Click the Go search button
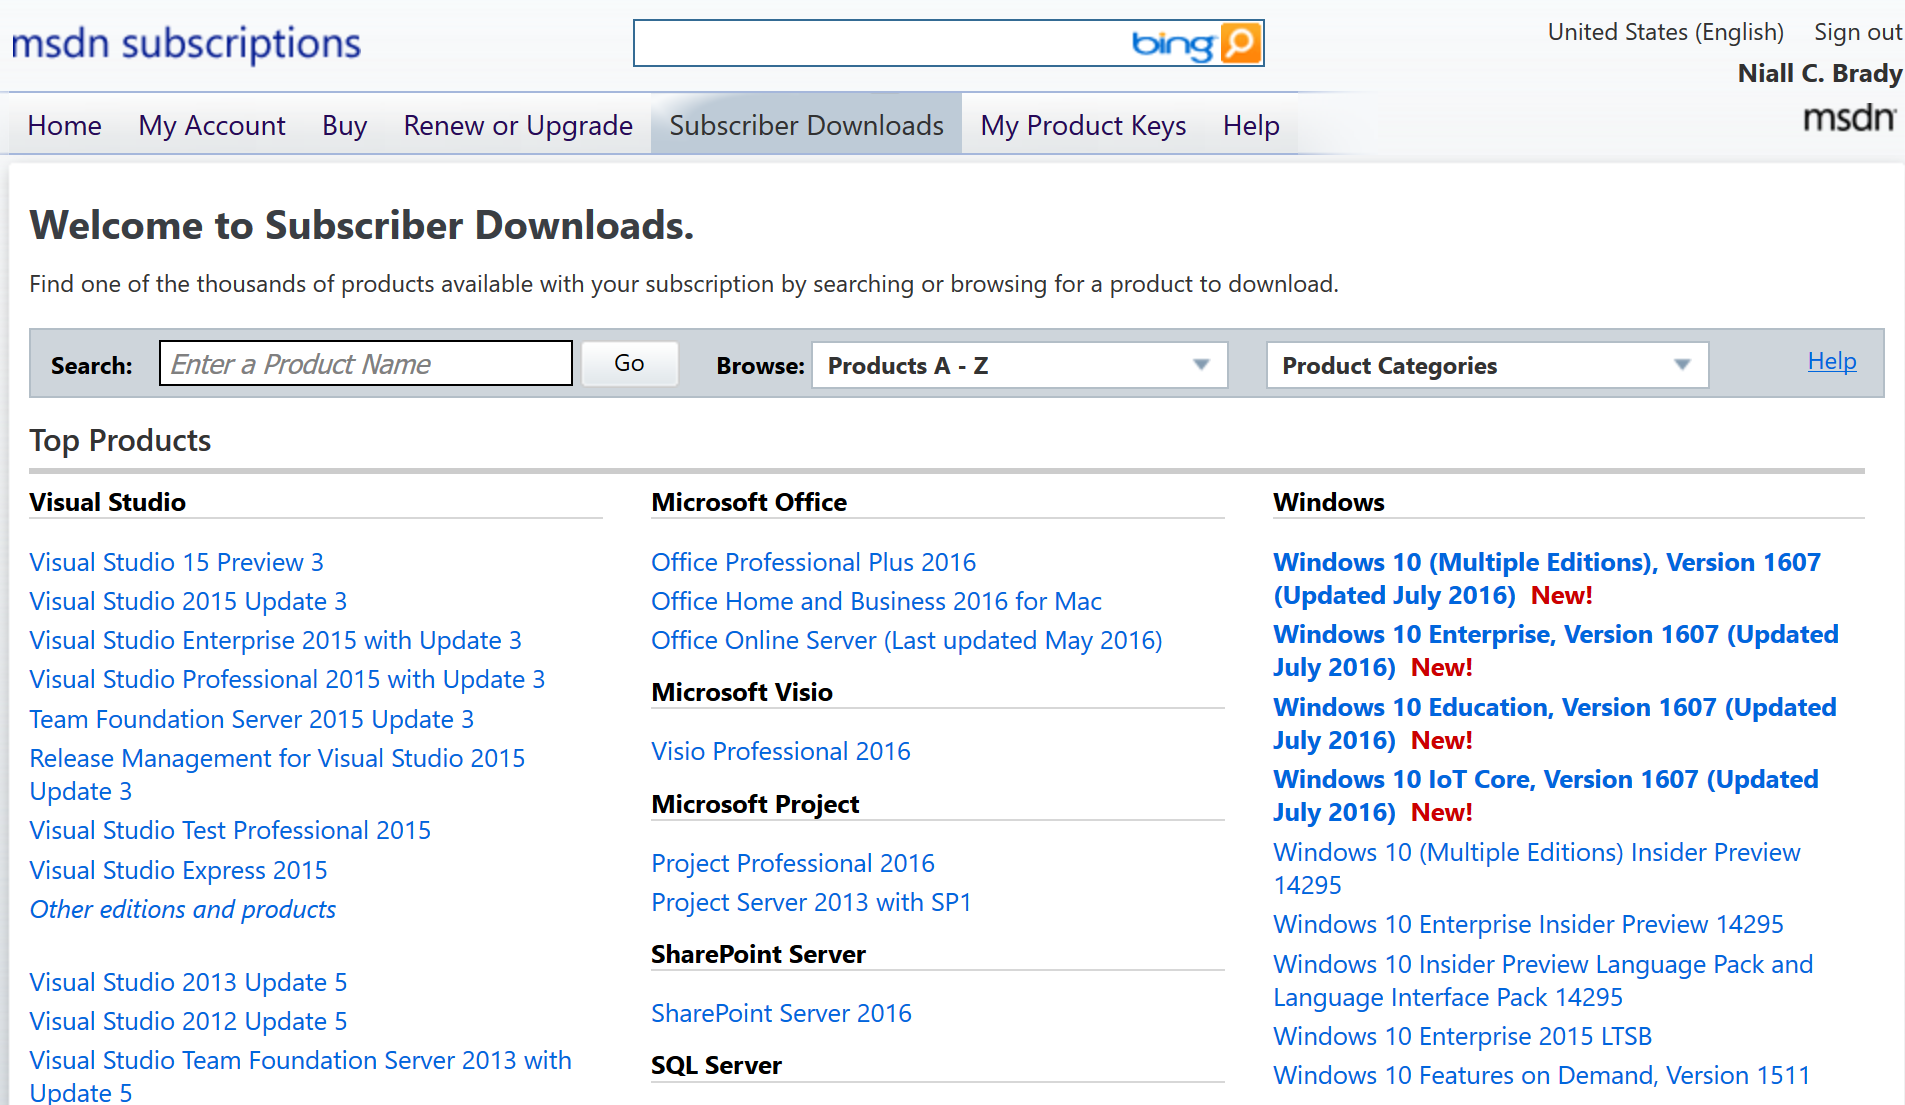1905x1105 pixels. [x=629, y=363]
